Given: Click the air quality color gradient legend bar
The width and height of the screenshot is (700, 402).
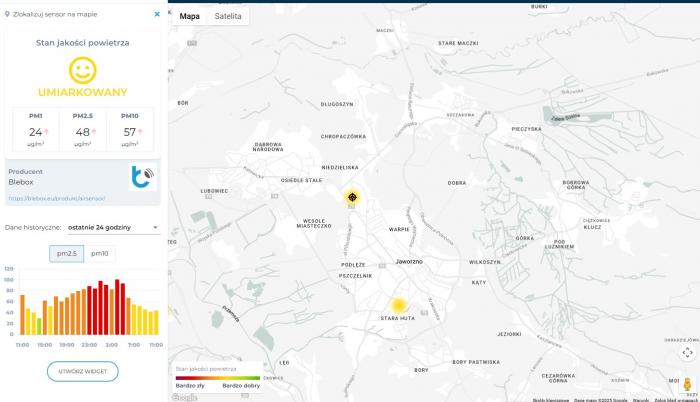Looking at the screenshot, I should (216, 377).
